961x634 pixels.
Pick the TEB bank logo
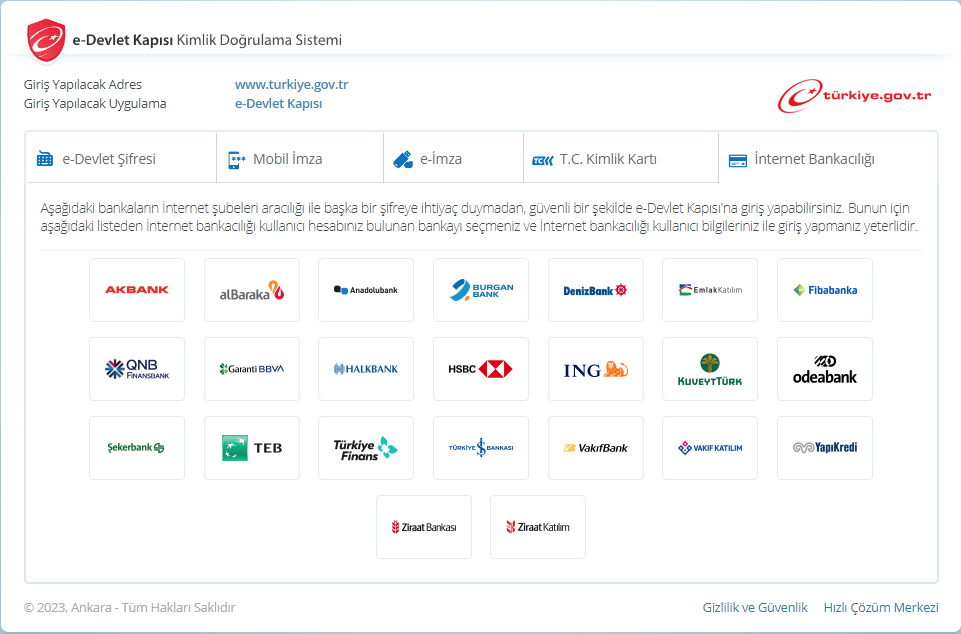click(252, 448)
